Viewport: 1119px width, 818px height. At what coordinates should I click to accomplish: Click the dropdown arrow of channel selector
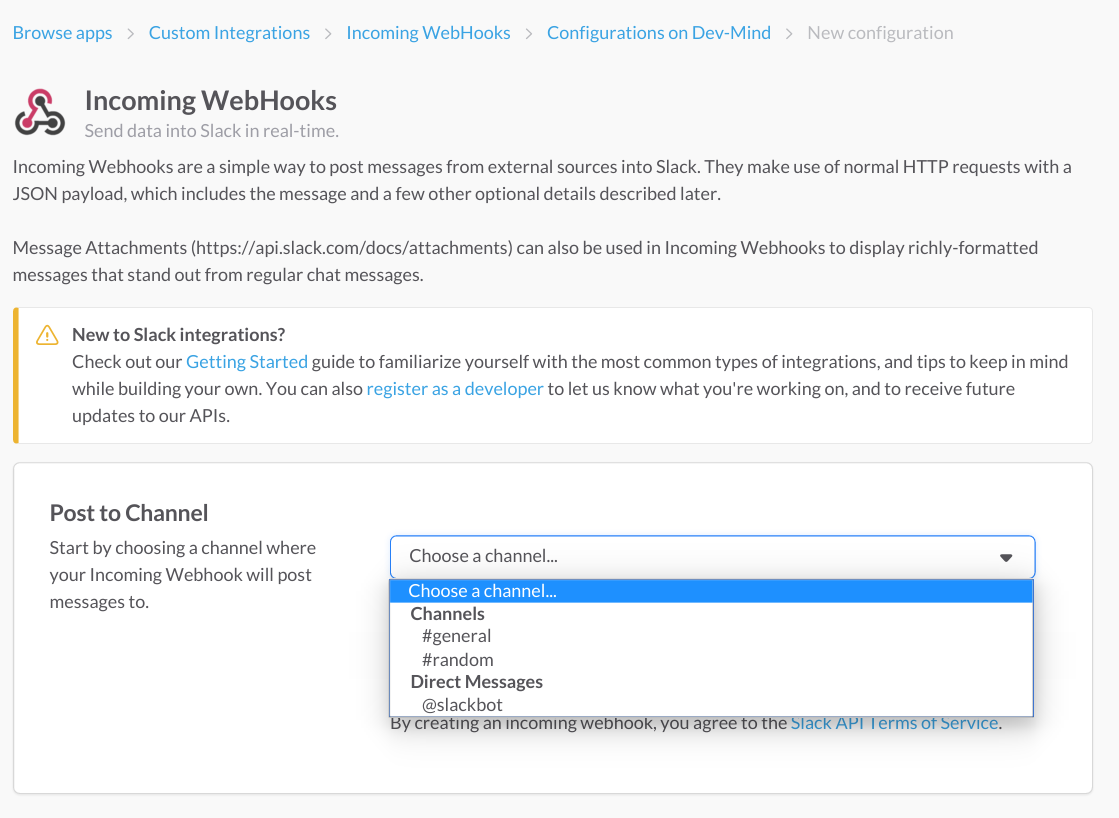[x=1006, y=557]
